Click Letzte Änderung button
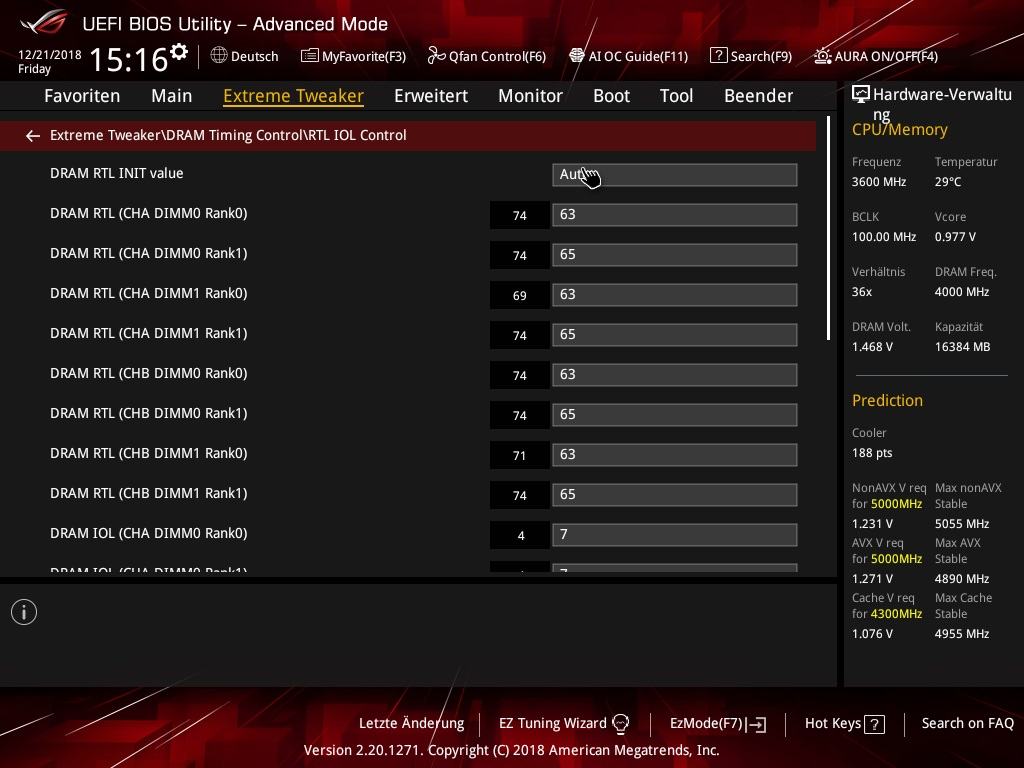 (x=411, y=724)
